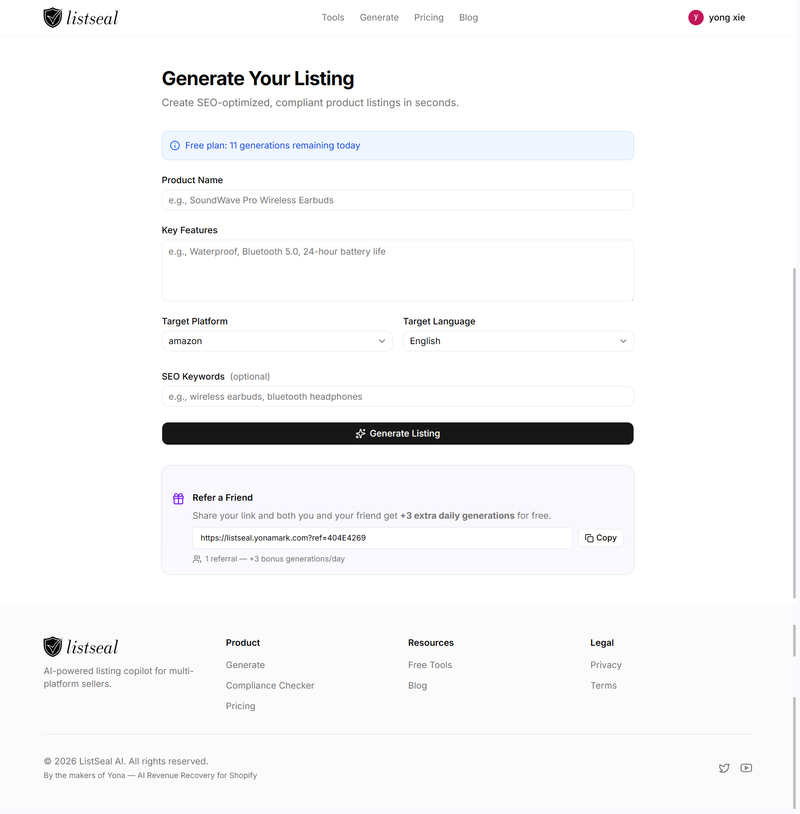Image resolution: width=800 pixels, height=814 pixels.
Task: Focus the SEO Keywords input field
Action: tap(398, 397)
